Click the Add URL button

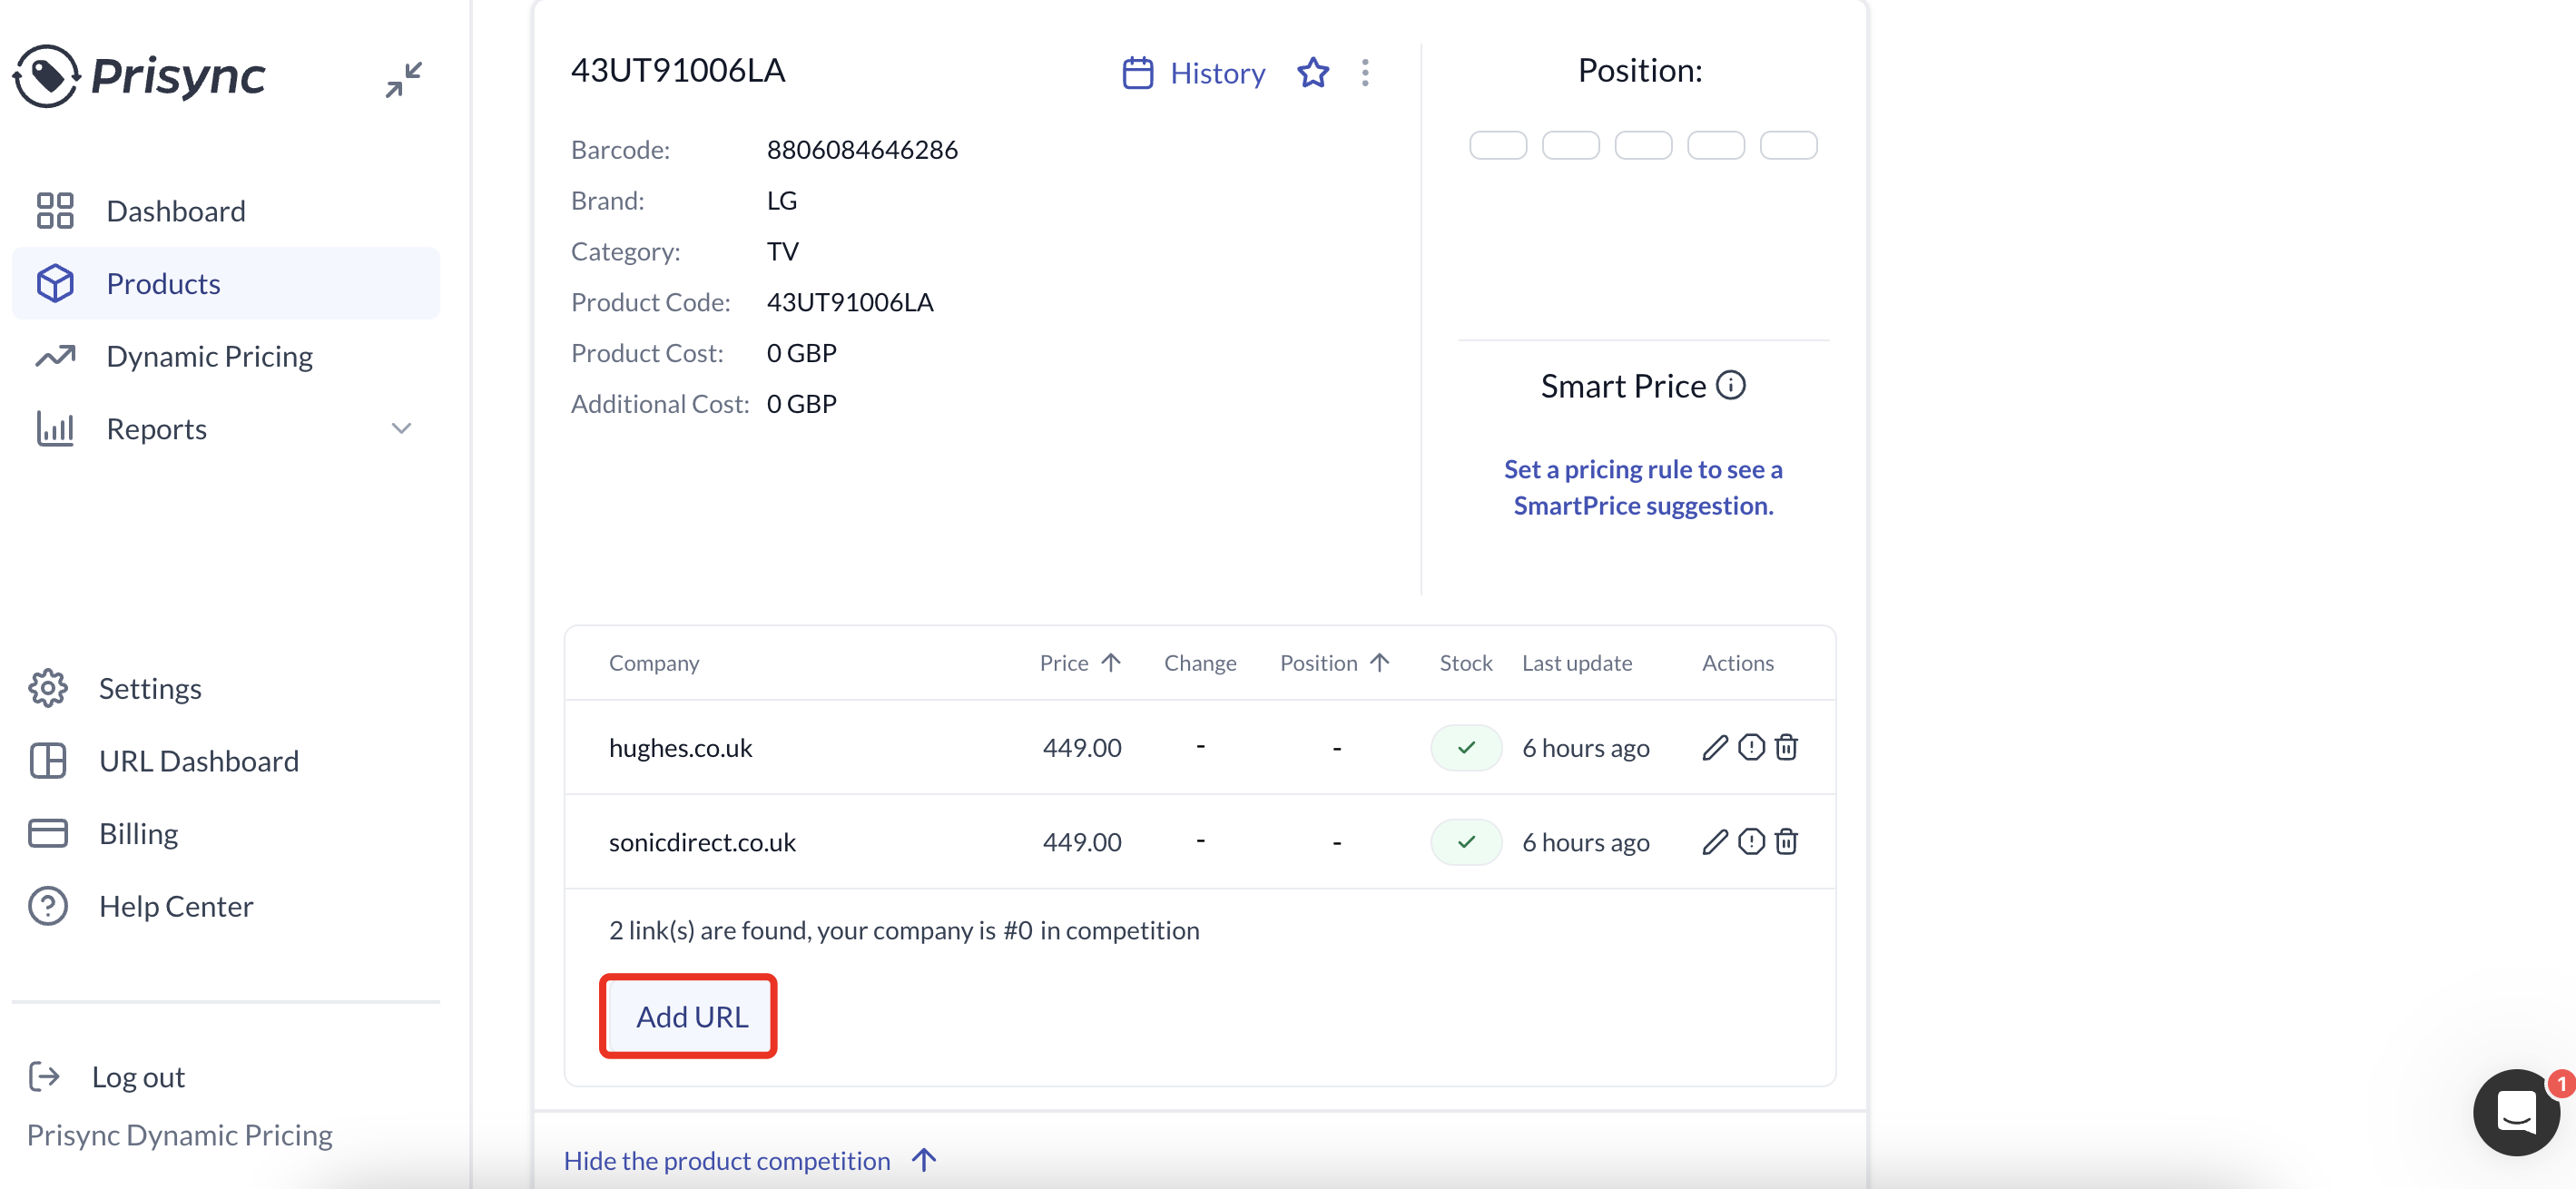tap(689, 1016)
